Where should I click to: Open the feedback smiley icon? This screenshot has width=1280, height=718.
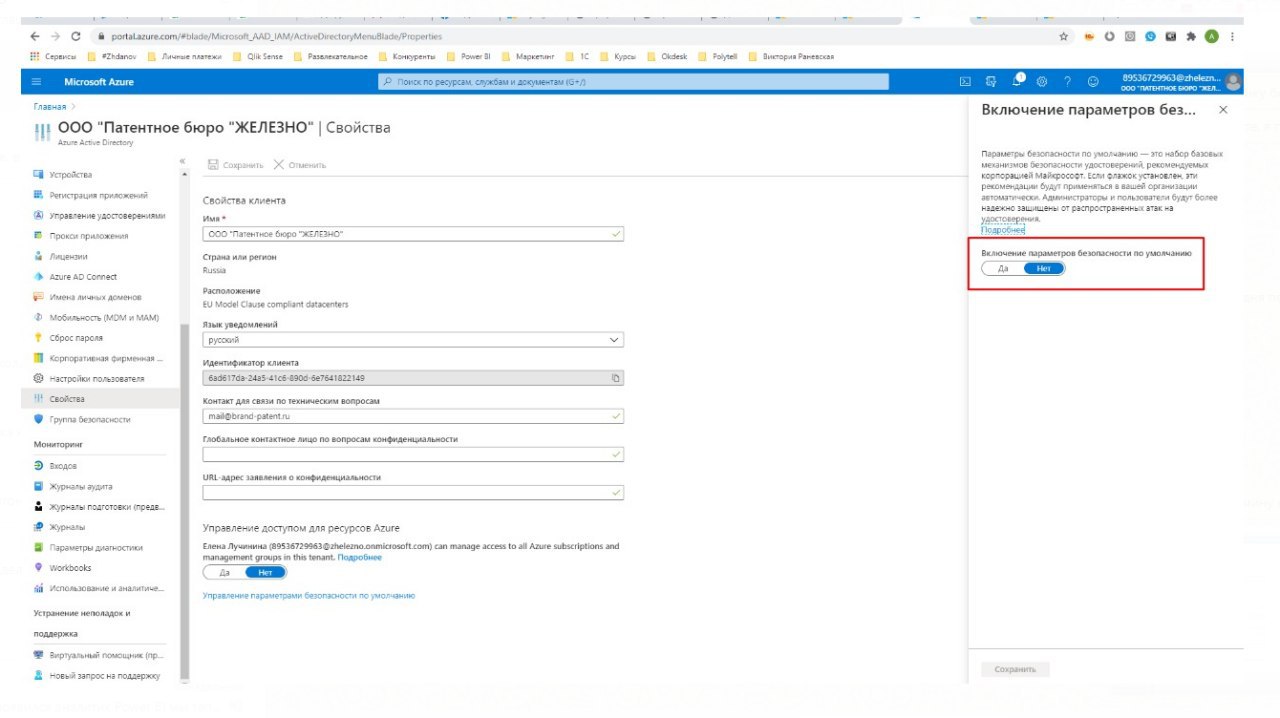point(1093,82)
